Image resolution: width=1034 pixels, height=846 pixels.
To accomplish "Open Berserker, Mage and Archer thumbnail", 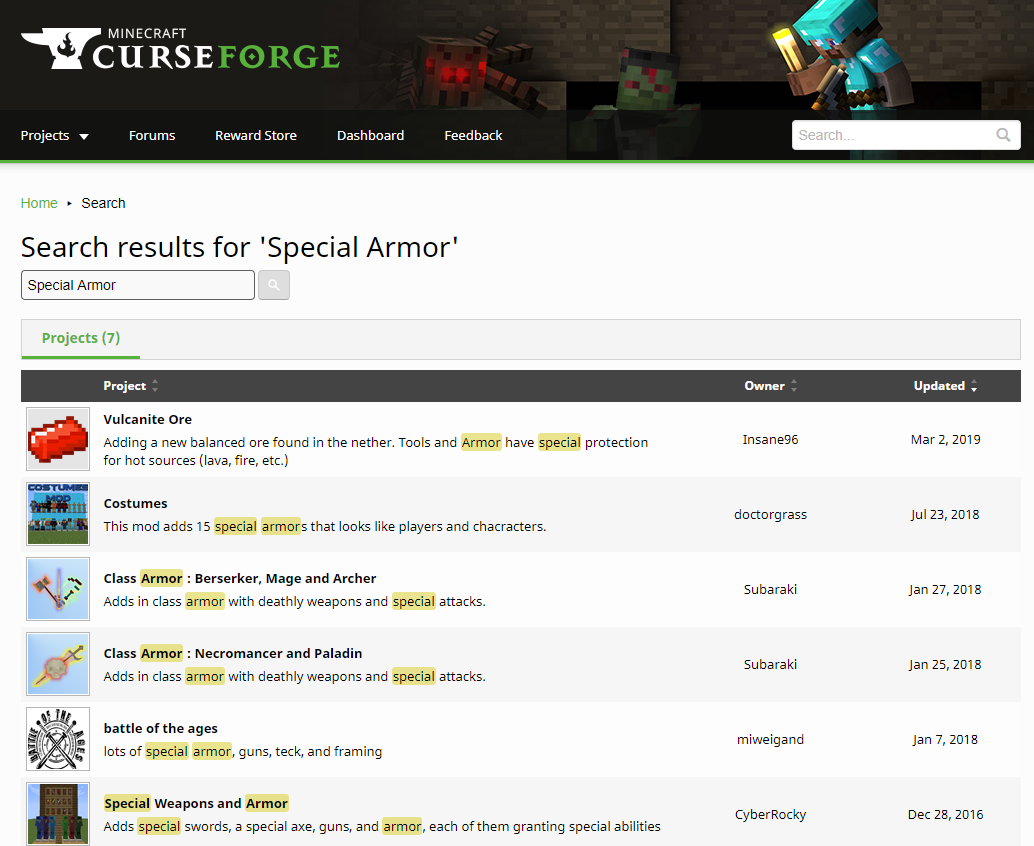I will (58, 589).
